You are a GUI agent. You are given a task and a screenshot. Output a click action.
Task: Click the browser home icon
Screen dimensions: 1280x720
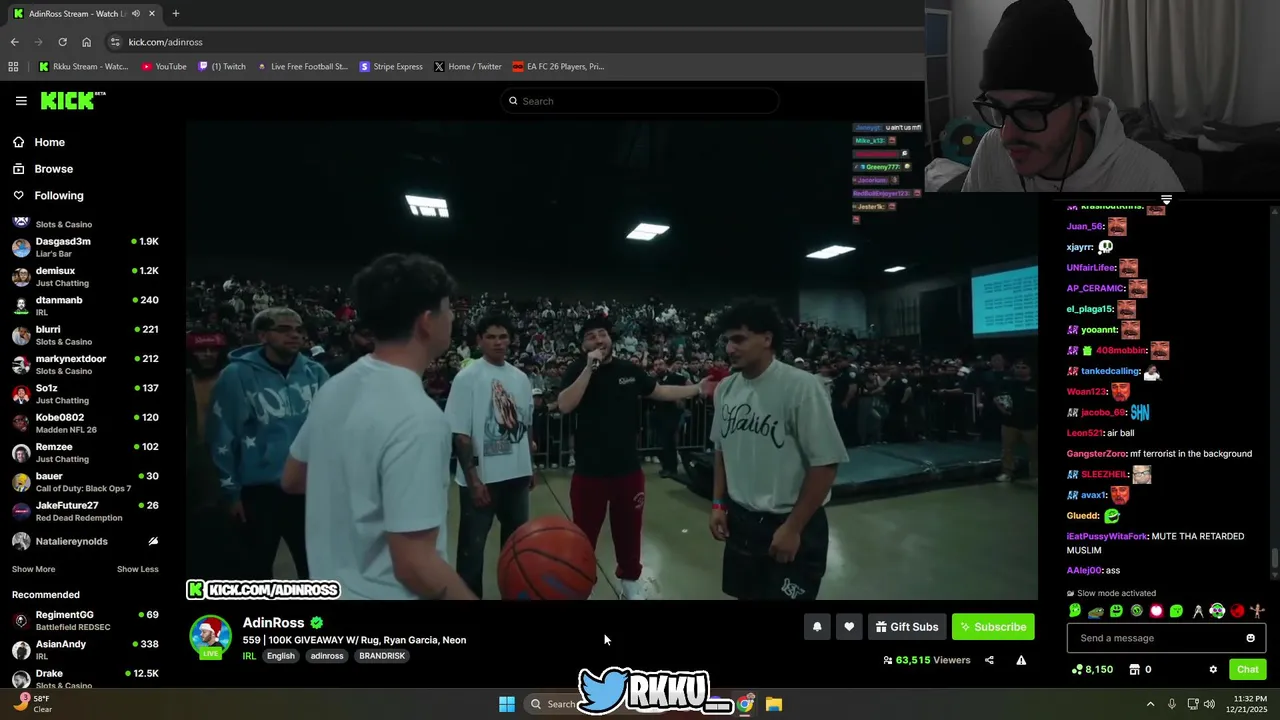point(86,42)
